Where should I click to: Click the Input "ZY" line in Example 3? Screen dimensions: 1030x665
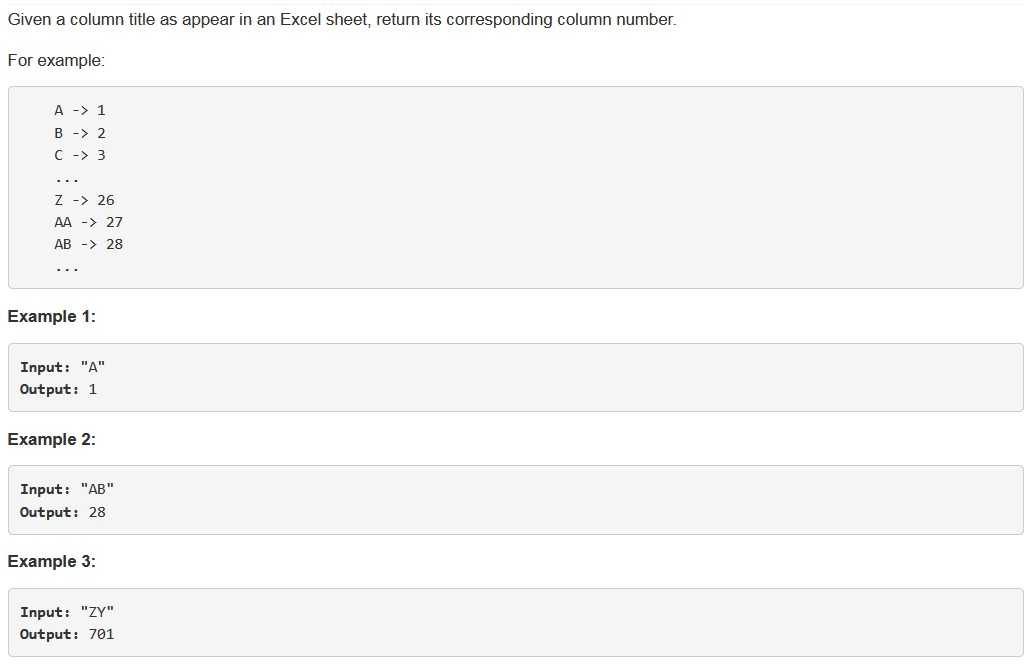[67, 612]
